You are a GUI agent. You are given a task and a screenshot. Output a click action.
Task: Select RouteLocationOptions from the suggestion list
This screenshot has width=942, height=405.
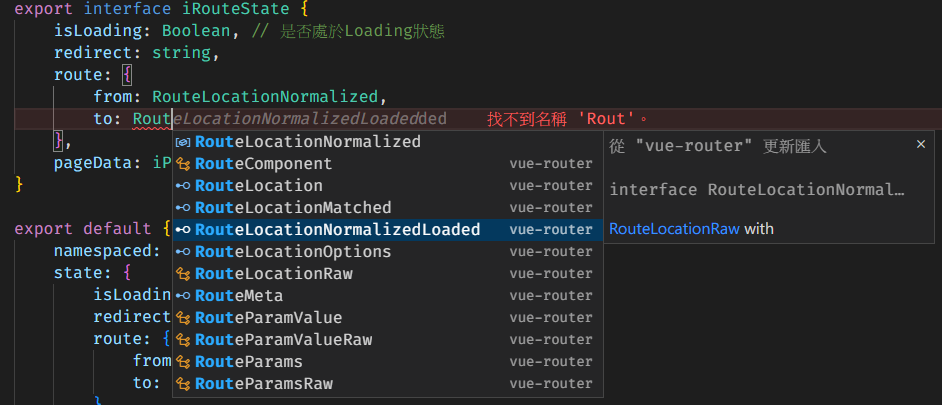click(387, 252)
